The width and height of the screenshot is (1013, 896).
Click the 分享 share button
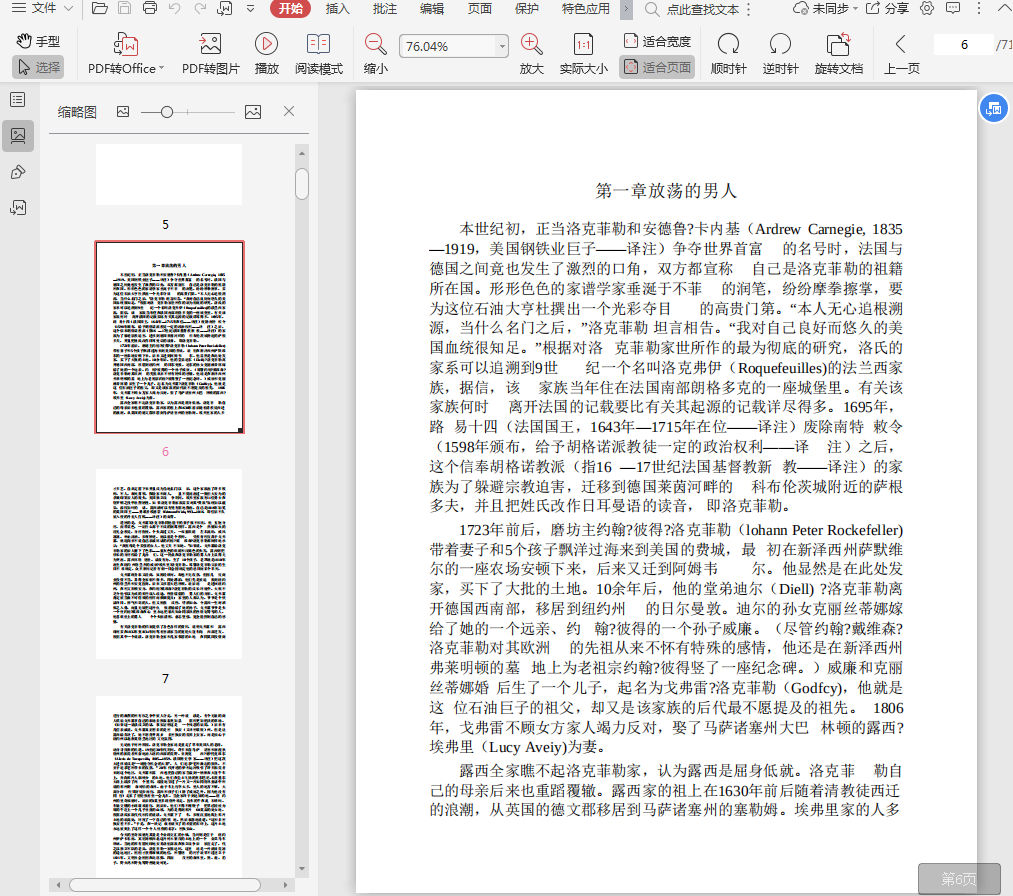coord(888,8)
